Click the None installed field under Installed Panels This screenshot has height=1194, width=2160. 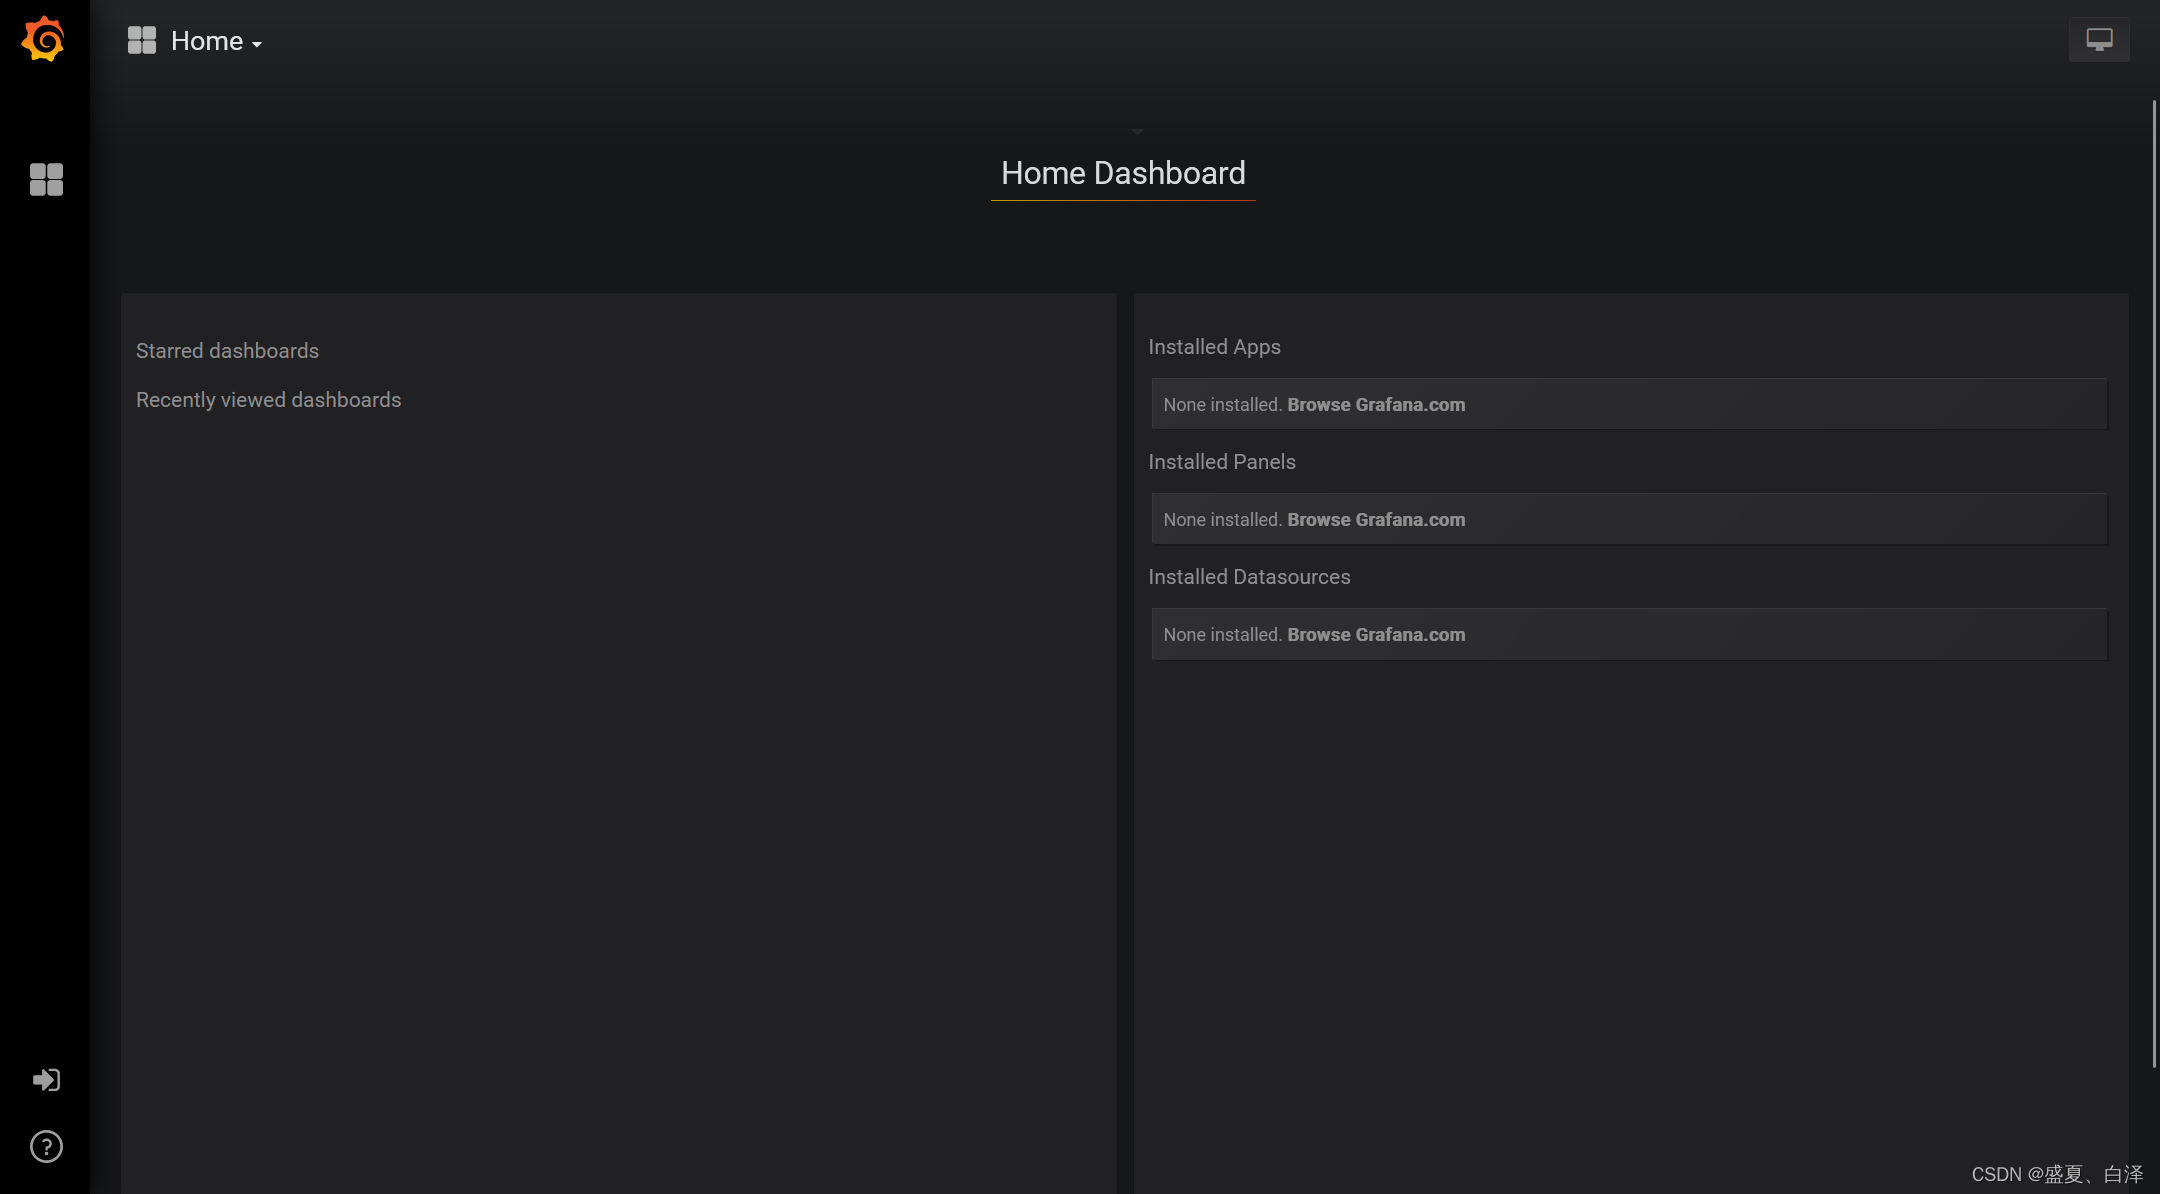click(1222, 519)
